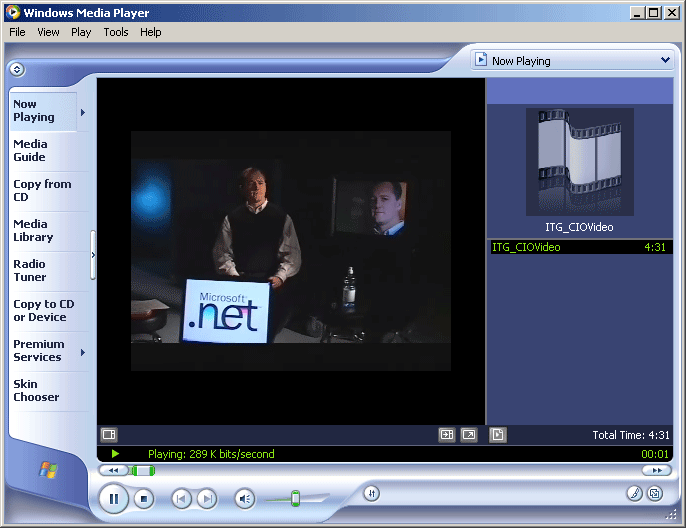Click the video fit-to-window size icon
Viewport: 686px width, 528px height.
tap(447, 434)
